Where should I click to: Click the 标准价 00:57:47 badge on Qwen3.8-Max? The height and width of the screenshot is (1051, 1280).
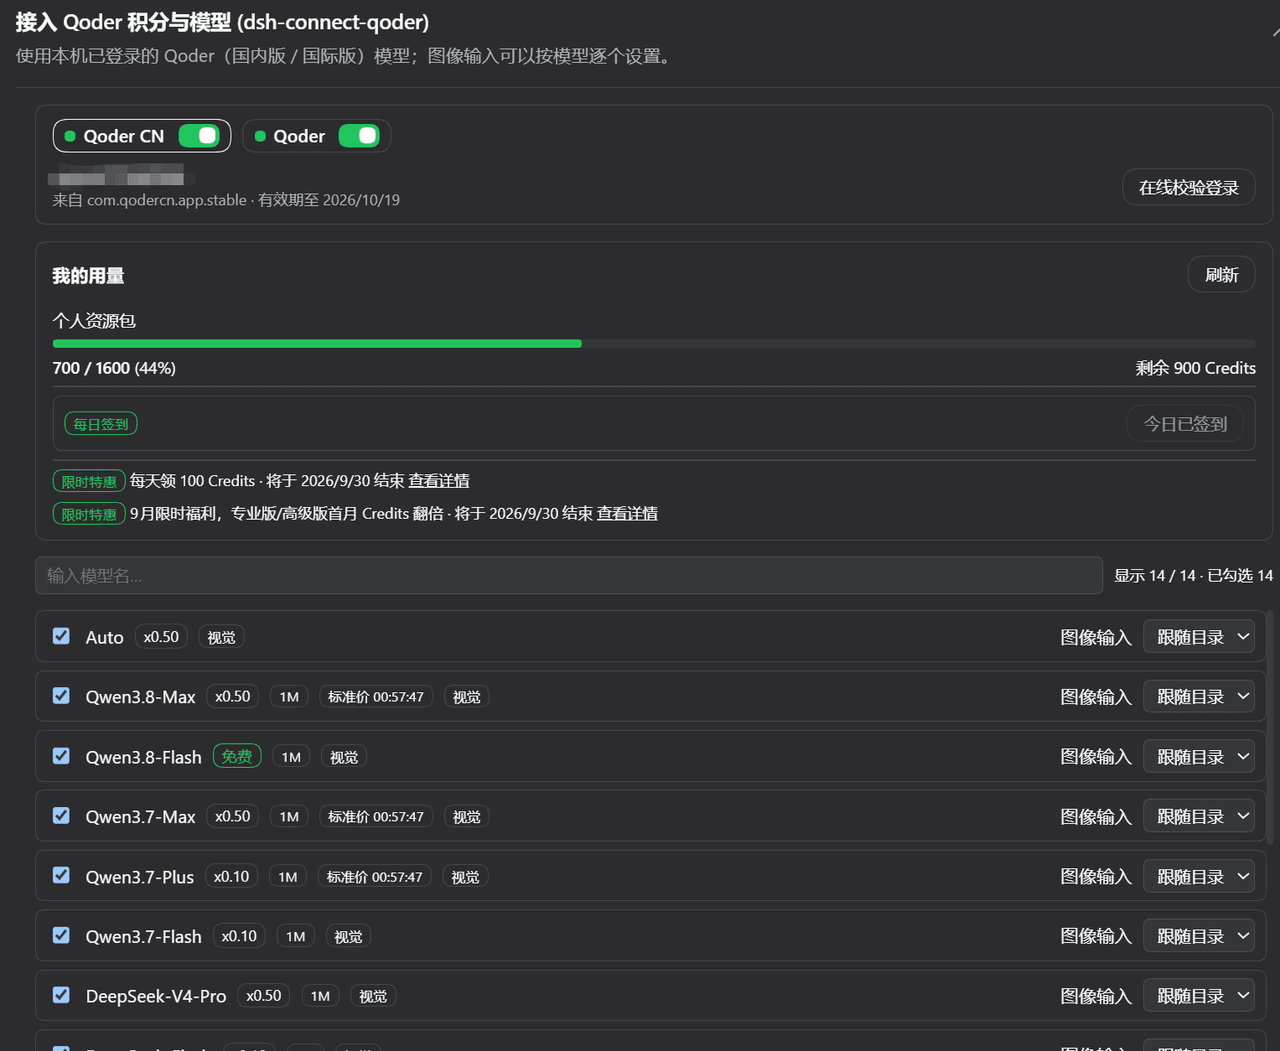click(x=376, y=697)
